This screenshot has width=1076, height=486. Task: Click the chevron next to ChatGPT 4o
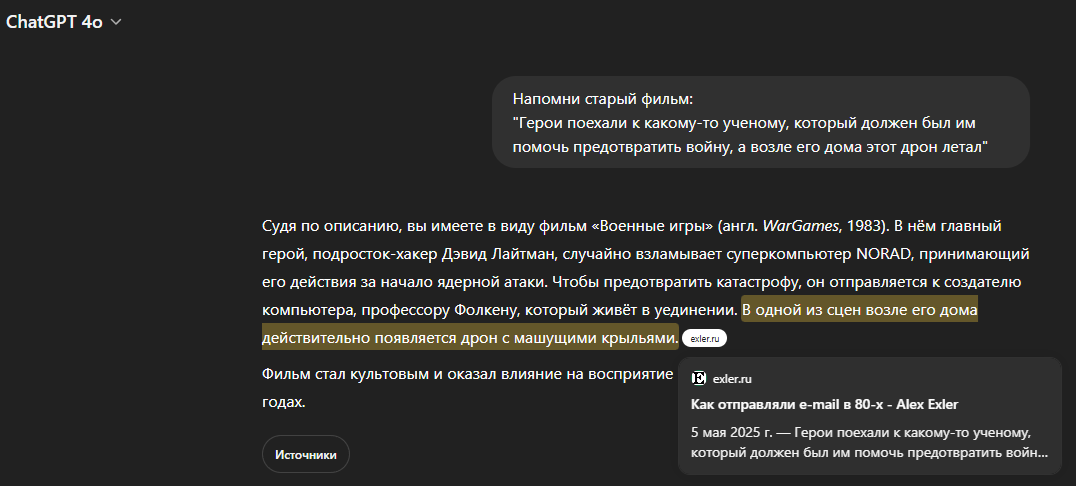point(116,23)
